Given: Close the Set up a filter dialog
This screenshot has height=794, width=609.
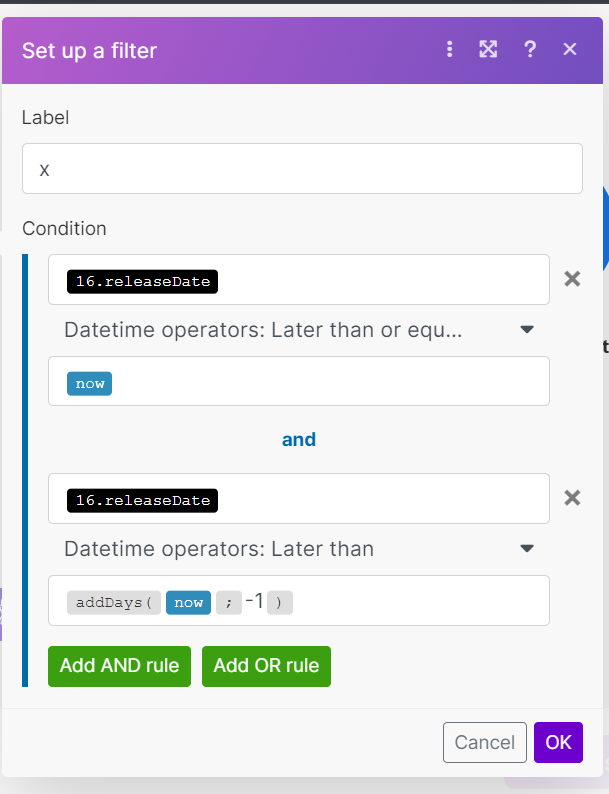Looking at the screenshot, I should pyautogui.click(x=570, y=49).
